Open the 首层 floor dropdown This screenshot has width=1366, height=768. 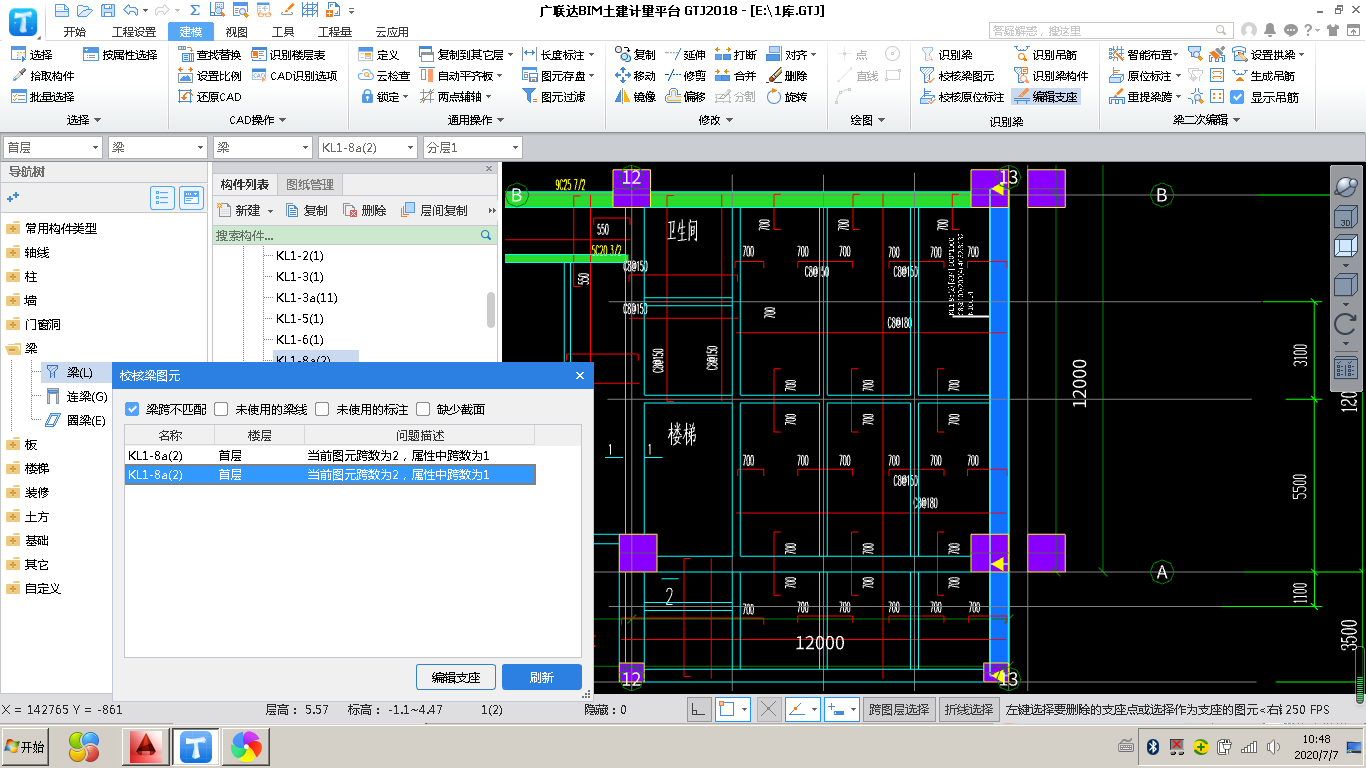[x=53, y=147]
